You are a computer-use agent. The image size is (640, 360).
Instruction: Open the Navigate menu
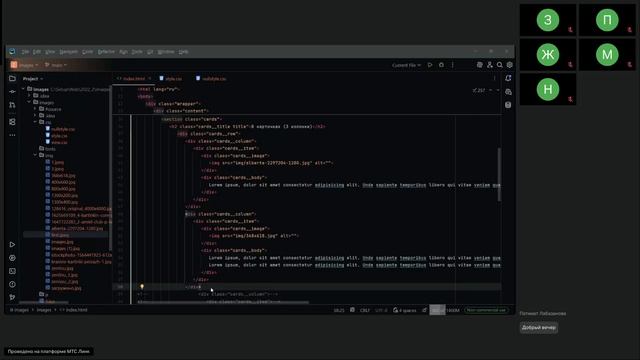[x=68, y=52]
